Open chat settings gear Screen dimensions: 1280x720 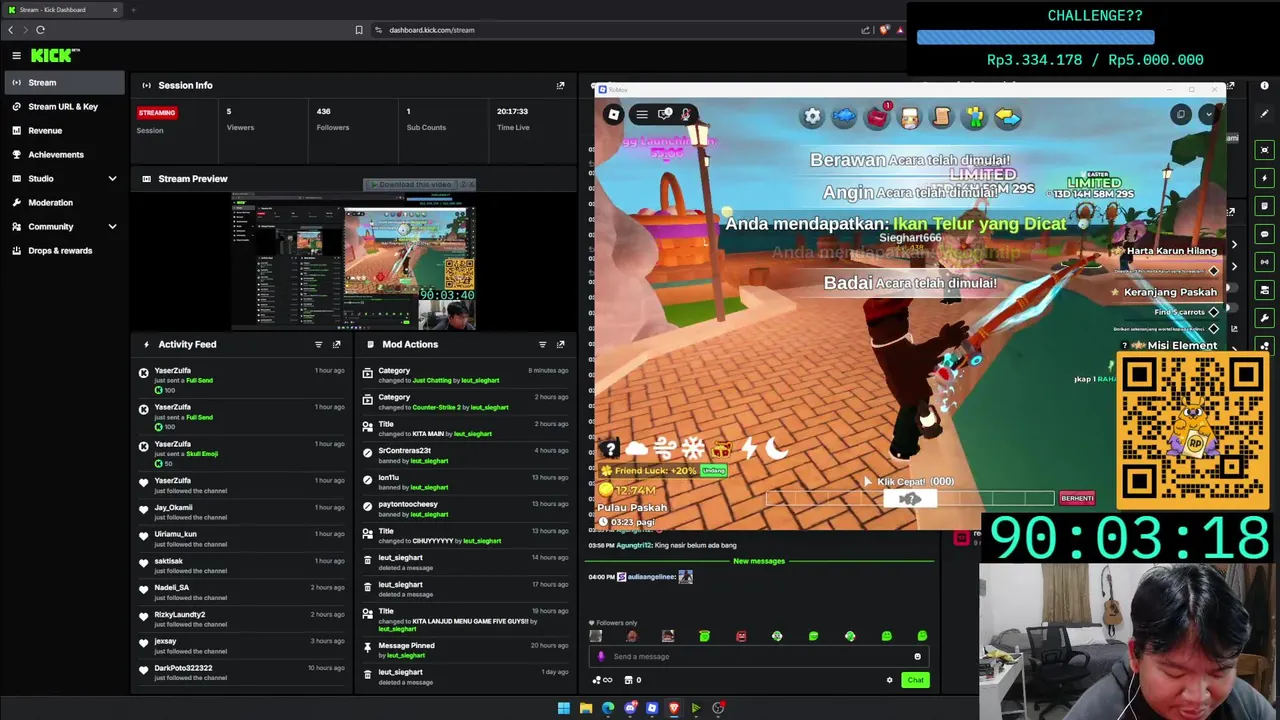pyautogui.click(x=889, y=680)
